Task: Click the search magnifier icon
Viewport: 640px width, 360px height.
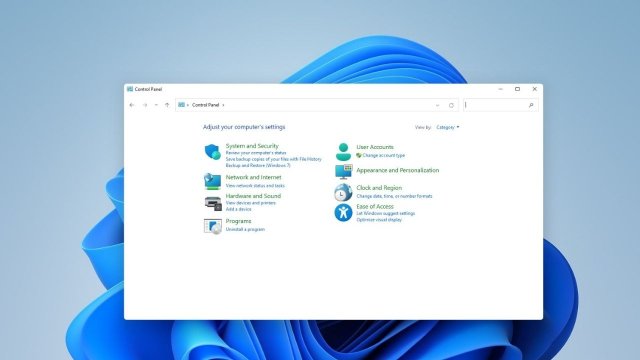Action: pos(531,105)
